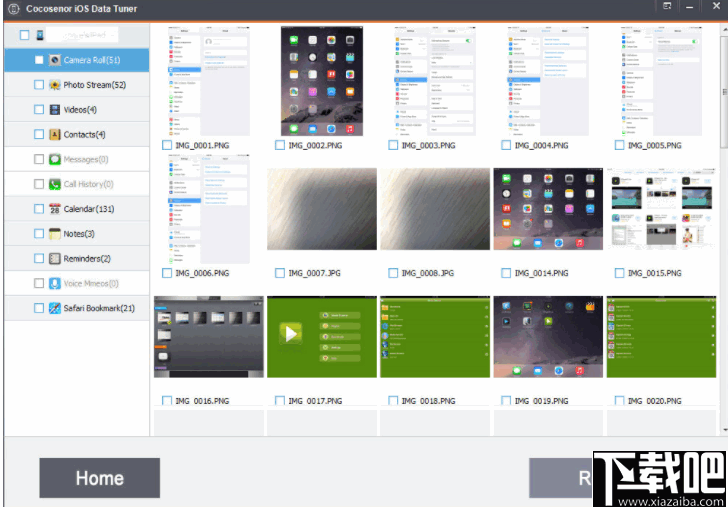Click the Camera Roll camera icon
The height and width of the screenshot is (507, 728).
[x=55, y=60]
